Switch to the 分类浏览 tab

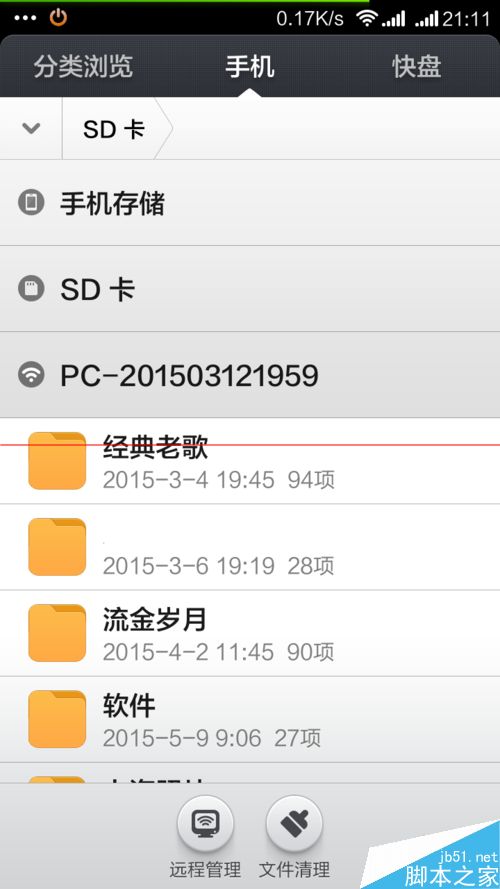tap(83, 67)
